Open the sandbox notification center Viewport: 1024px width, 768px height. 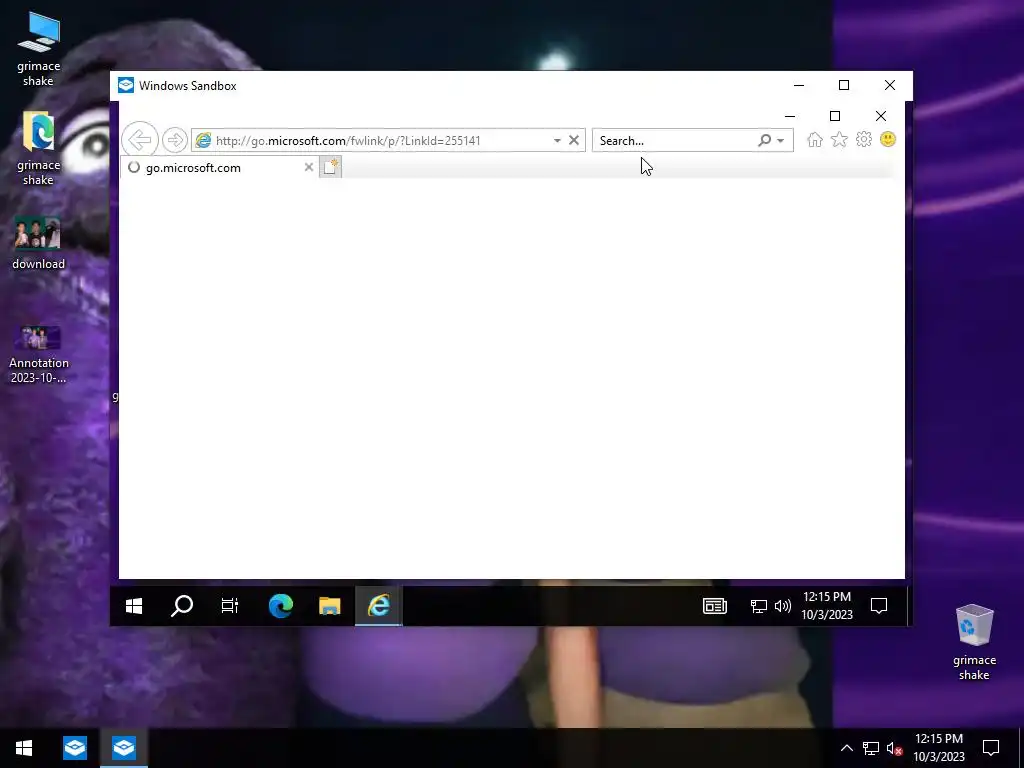pyautogui.click(x=879, y=606)
